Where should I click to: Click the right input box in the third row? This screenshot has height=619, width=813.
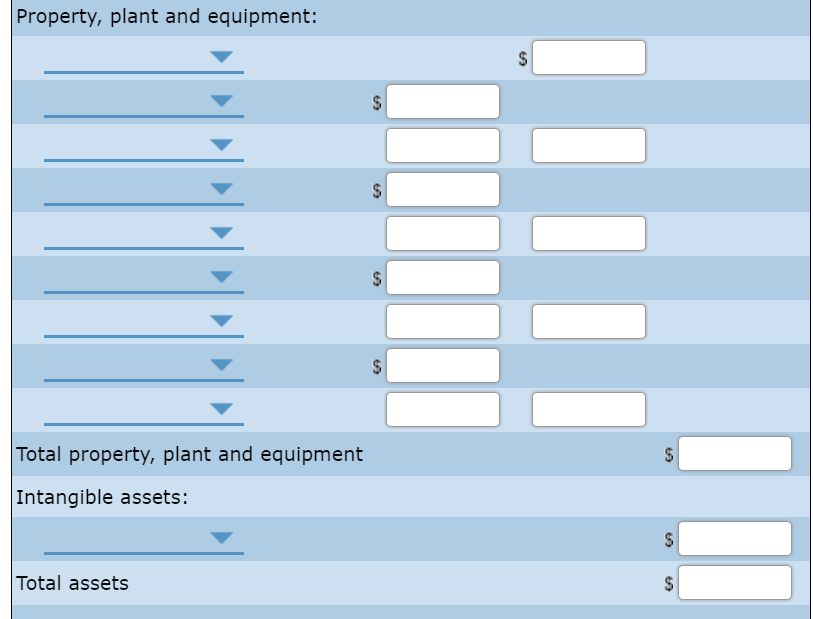coord(589,145)
